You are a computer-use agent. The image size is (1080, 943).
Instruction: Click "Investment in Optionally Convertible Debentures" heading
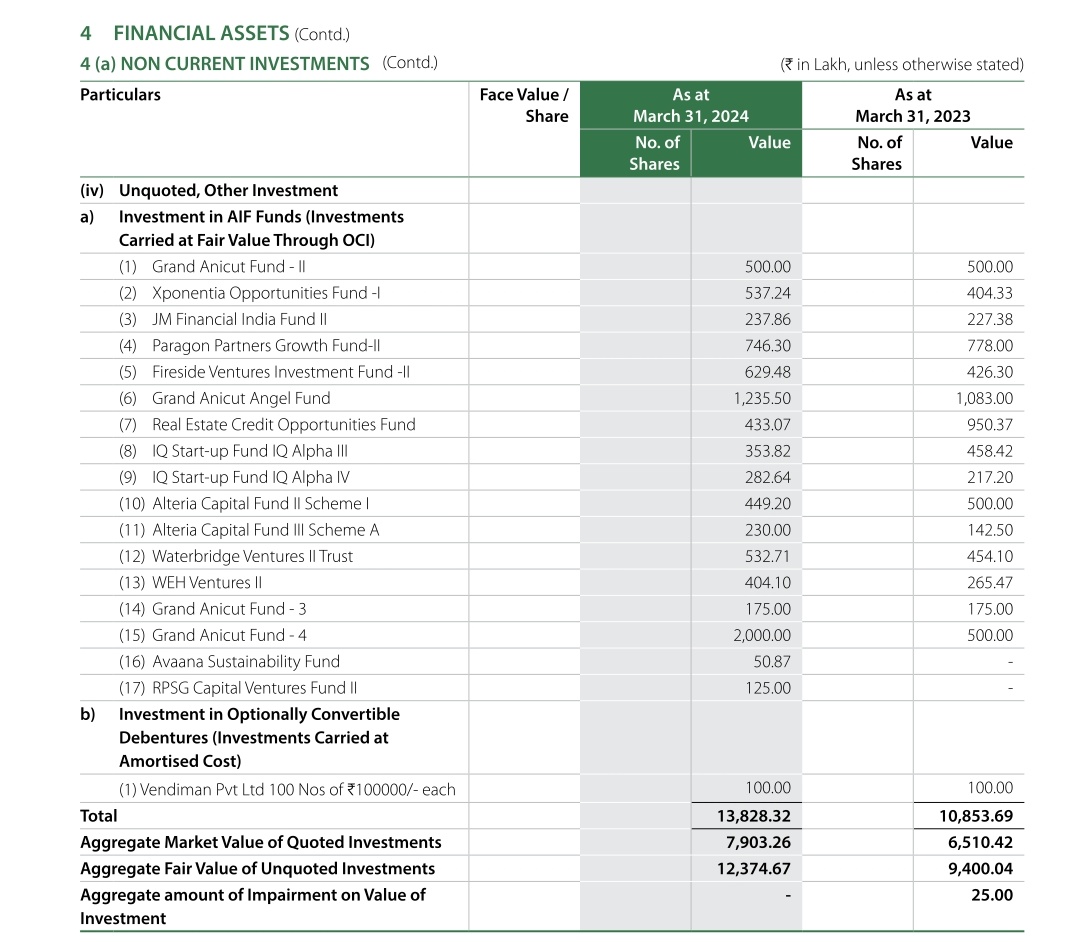tap(259, 738)
